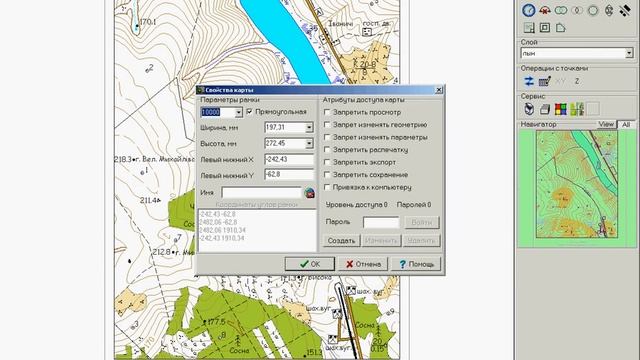640x360 pixels.
Task: Click the blank square icon in Сервис
Action: point(593,109)
